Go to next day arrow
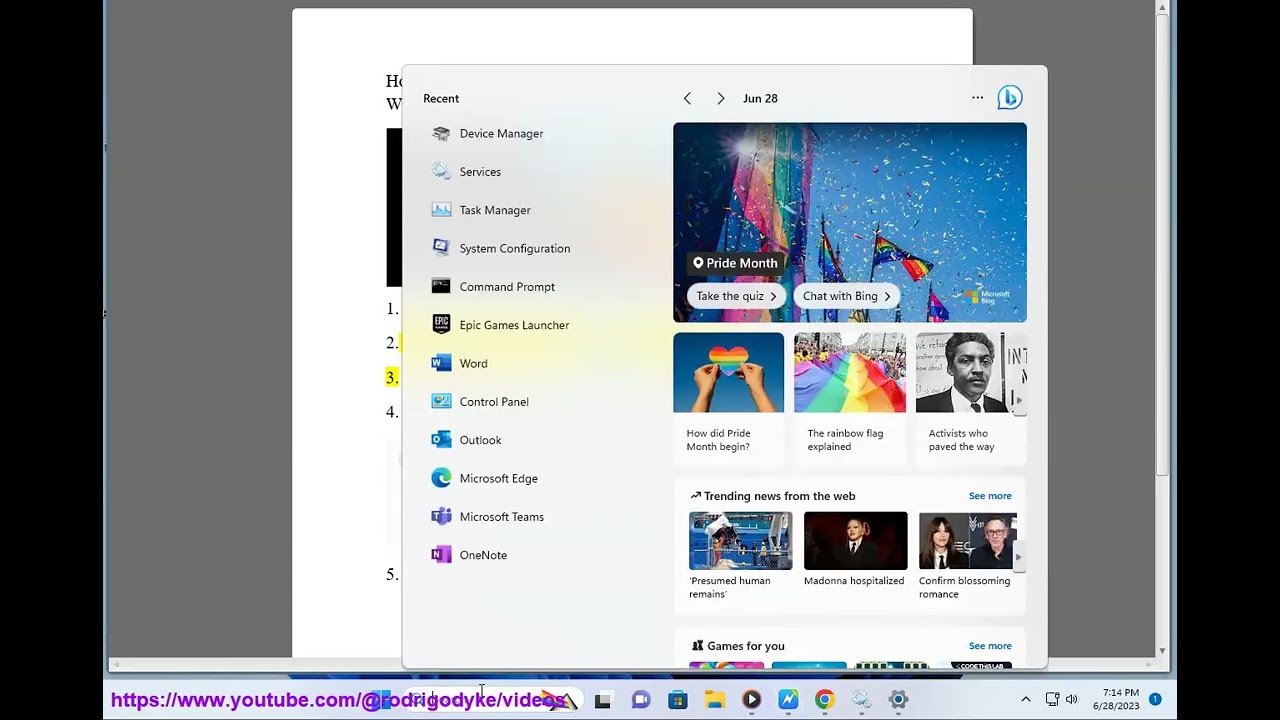1280x720 pixels. pos(720,98)
